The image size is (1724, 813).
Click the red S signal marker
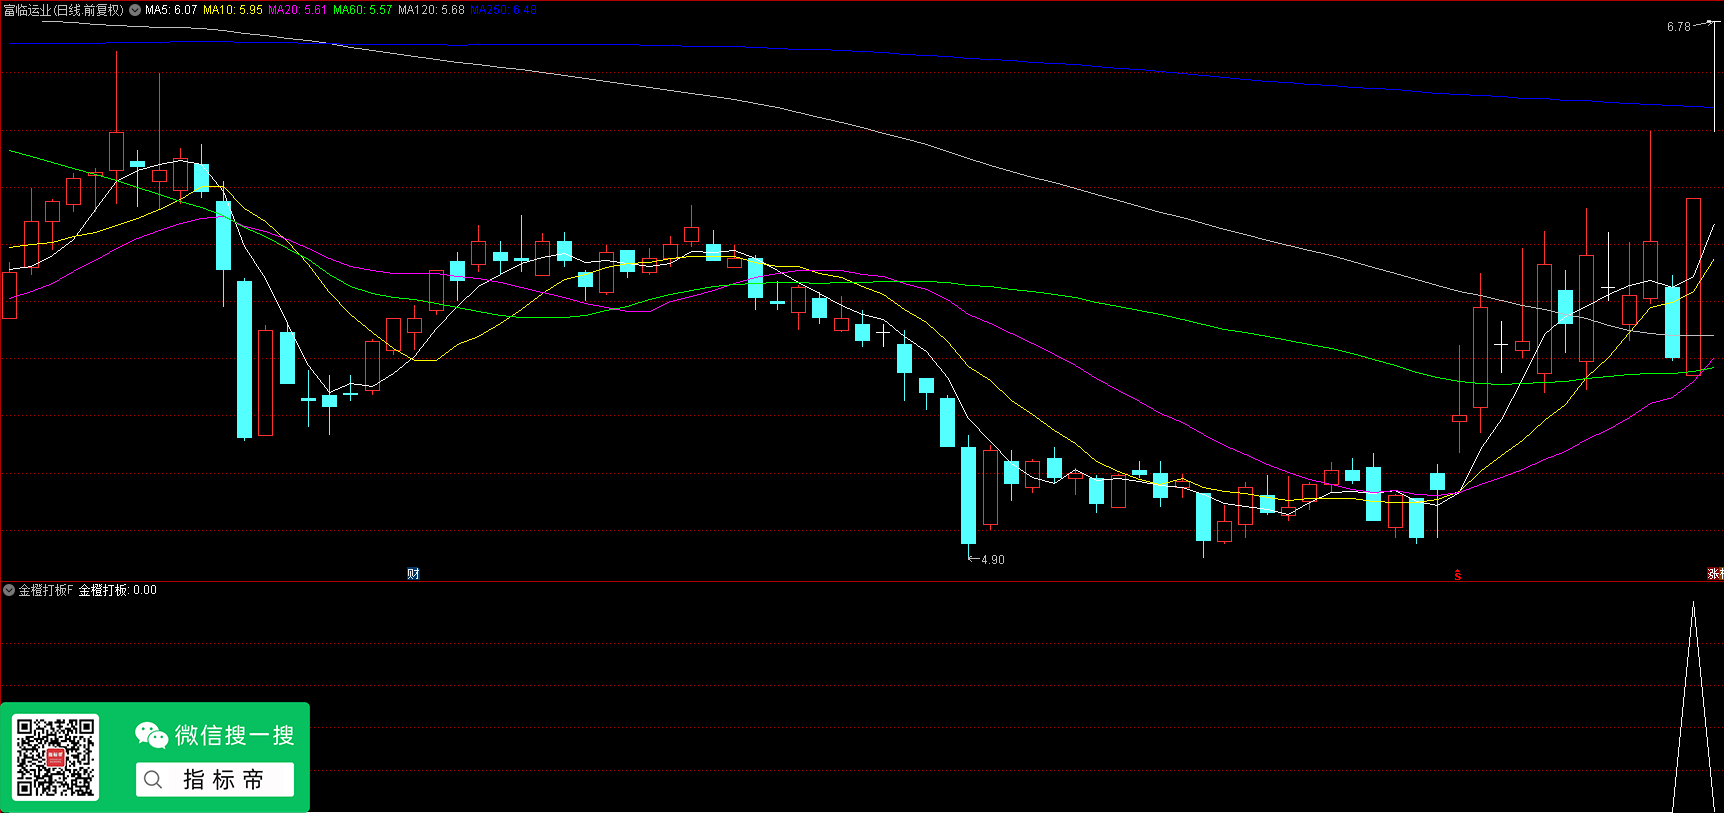(1458, 574)
